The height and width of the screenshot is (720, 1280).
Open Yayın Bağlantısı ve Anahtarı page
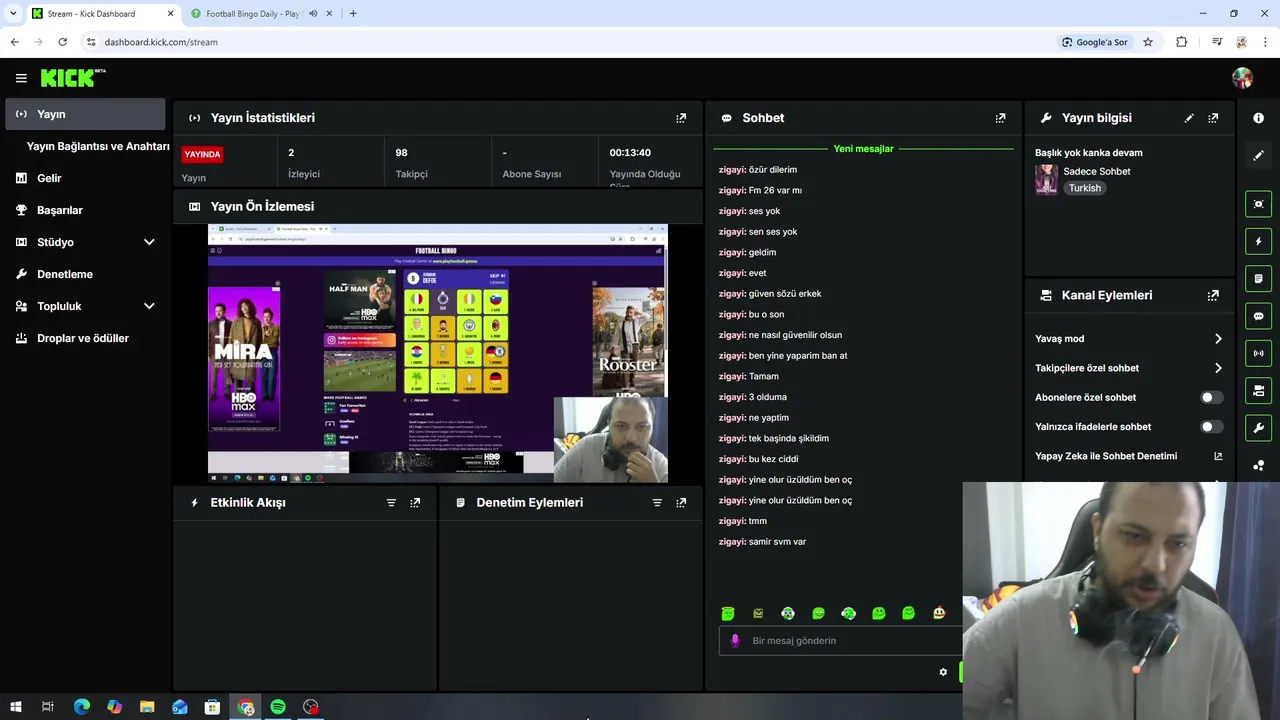pos(98,146)
